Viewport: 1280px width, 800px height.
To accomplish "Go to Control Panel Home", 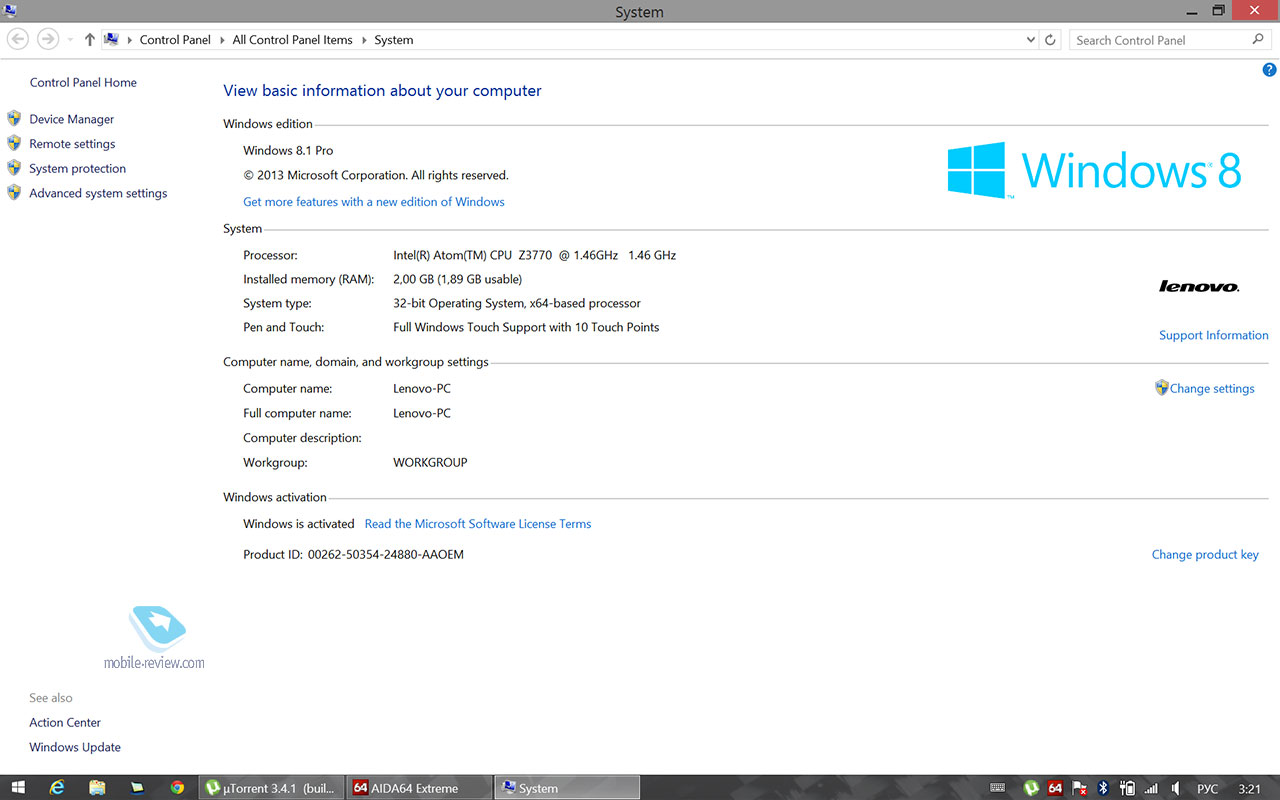I will tap(83, 83).
